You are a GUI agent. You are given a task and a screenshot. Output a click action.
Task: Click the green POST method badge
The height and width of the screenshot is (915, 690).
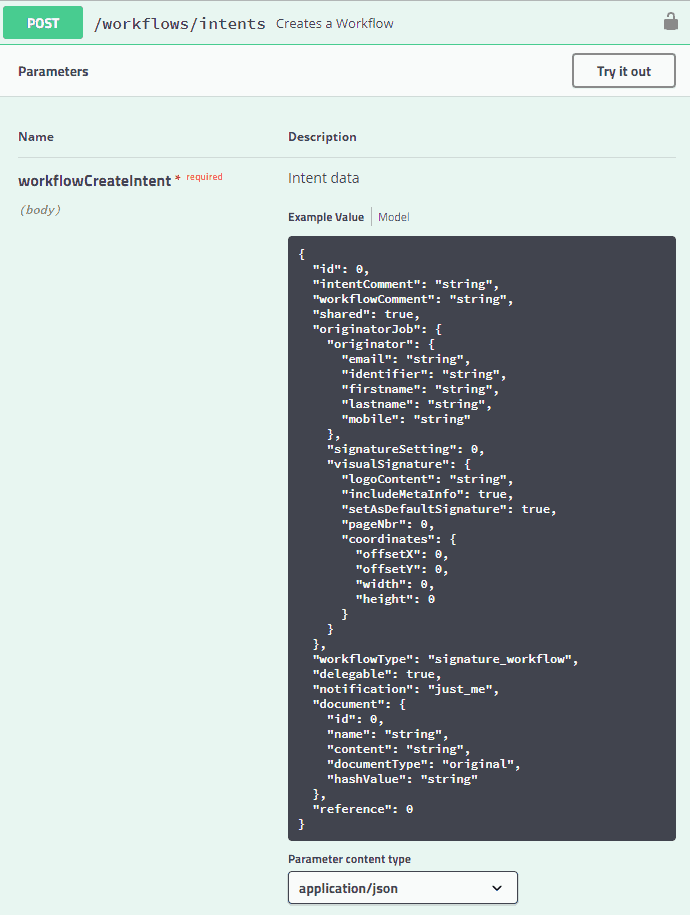click(x=43, y=23)
